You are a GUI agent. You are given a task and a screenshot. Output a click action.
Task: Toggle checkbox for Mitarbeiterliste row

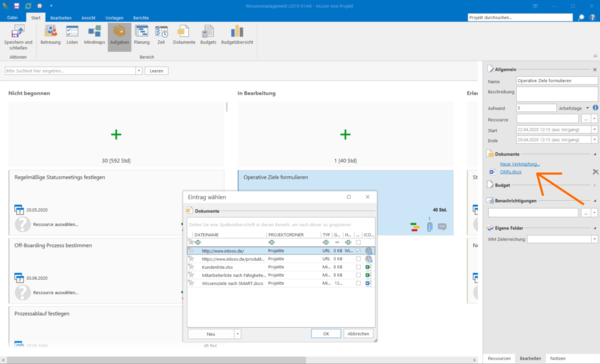click(x=358, y=275)
